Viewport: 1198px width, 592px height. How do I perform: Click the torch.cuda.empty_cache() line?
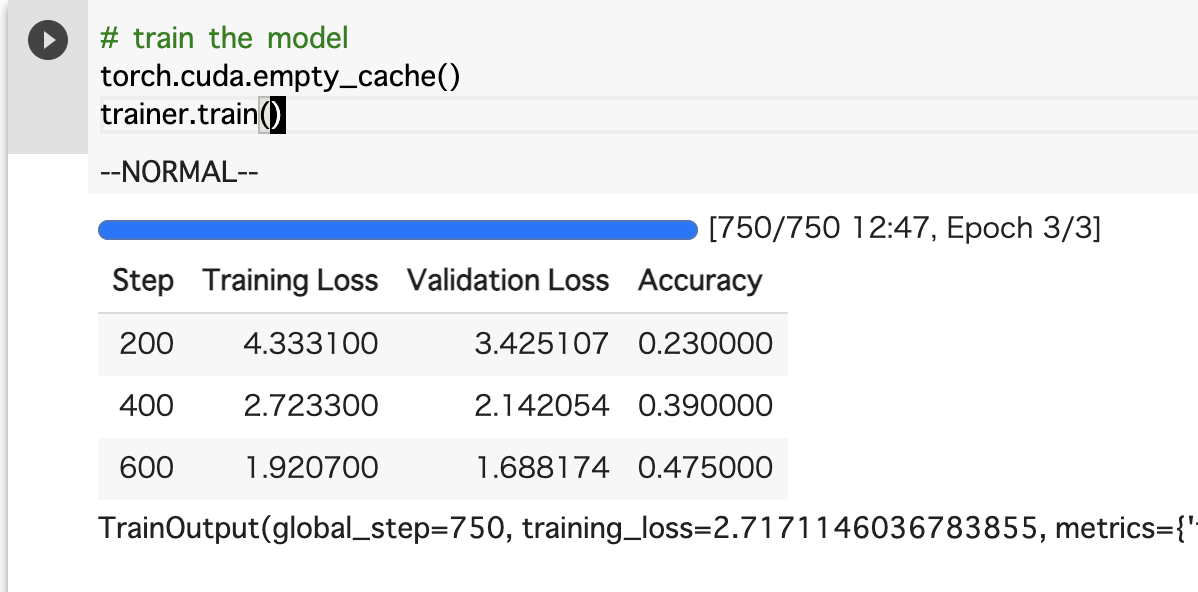280,76
